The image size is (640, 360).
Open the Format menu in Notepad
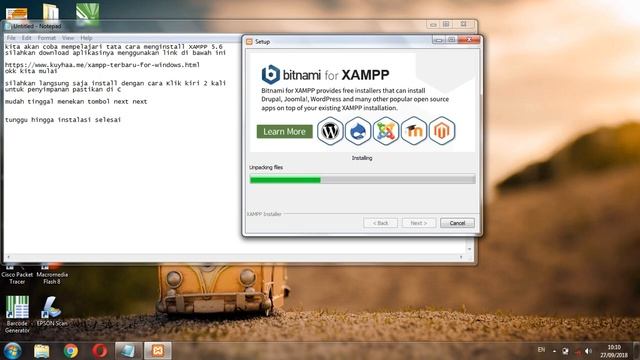point(47,38)
